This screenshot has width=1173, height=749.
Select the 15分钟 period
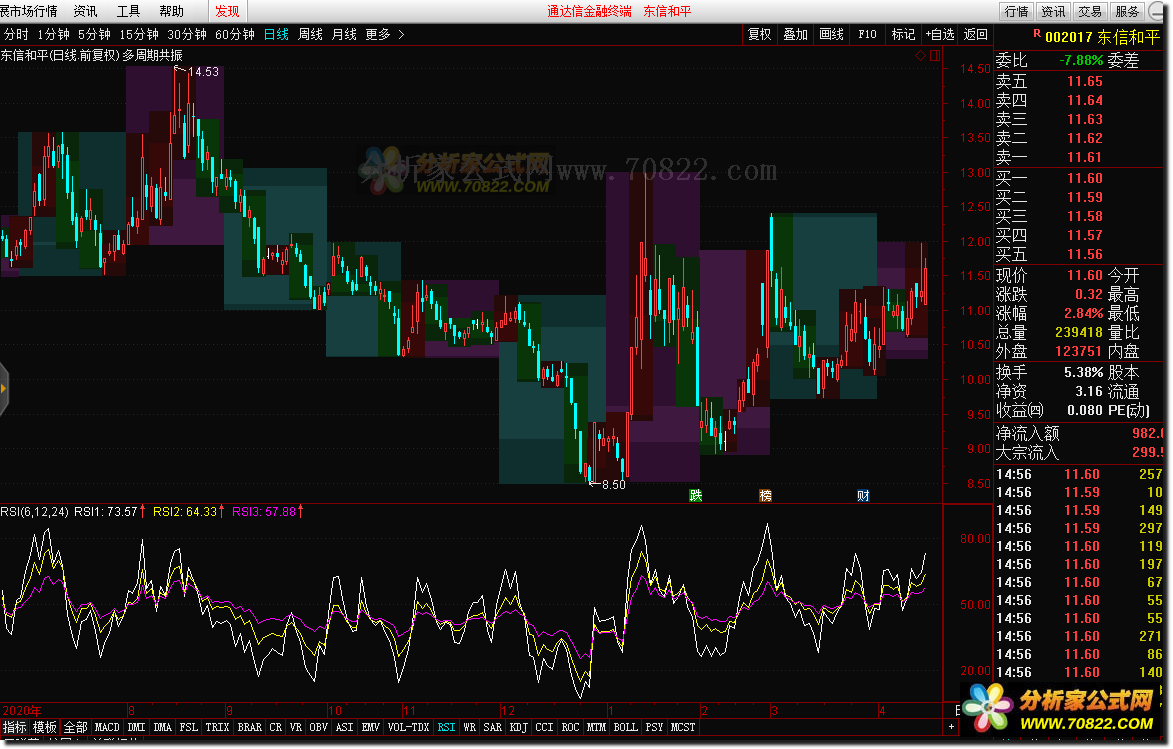(139, 34)
